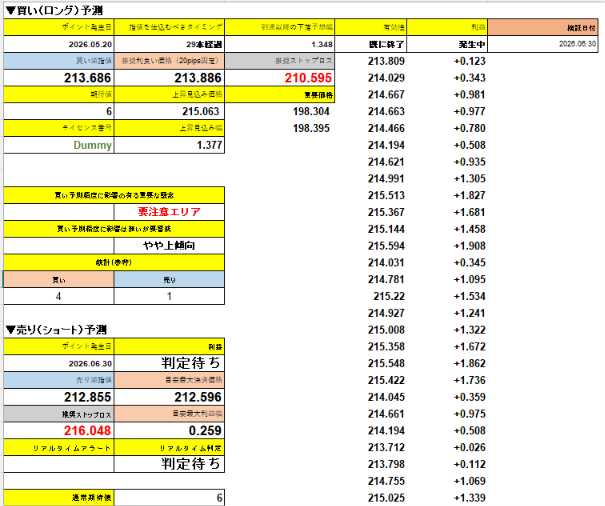
Task: Select the effective value 214.663
Action: (x=386, y=112)
